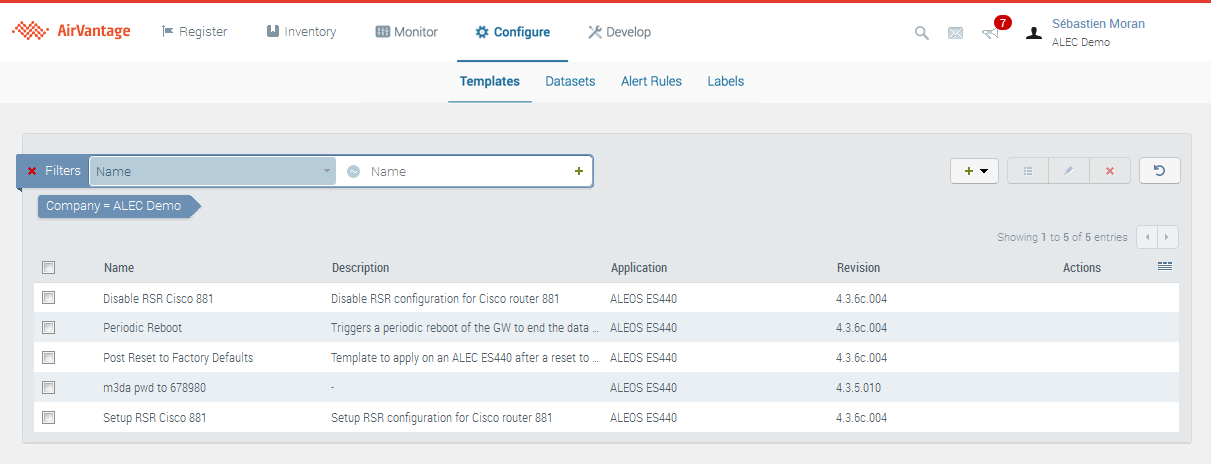Go to the next page arrow

point(1167,237)
